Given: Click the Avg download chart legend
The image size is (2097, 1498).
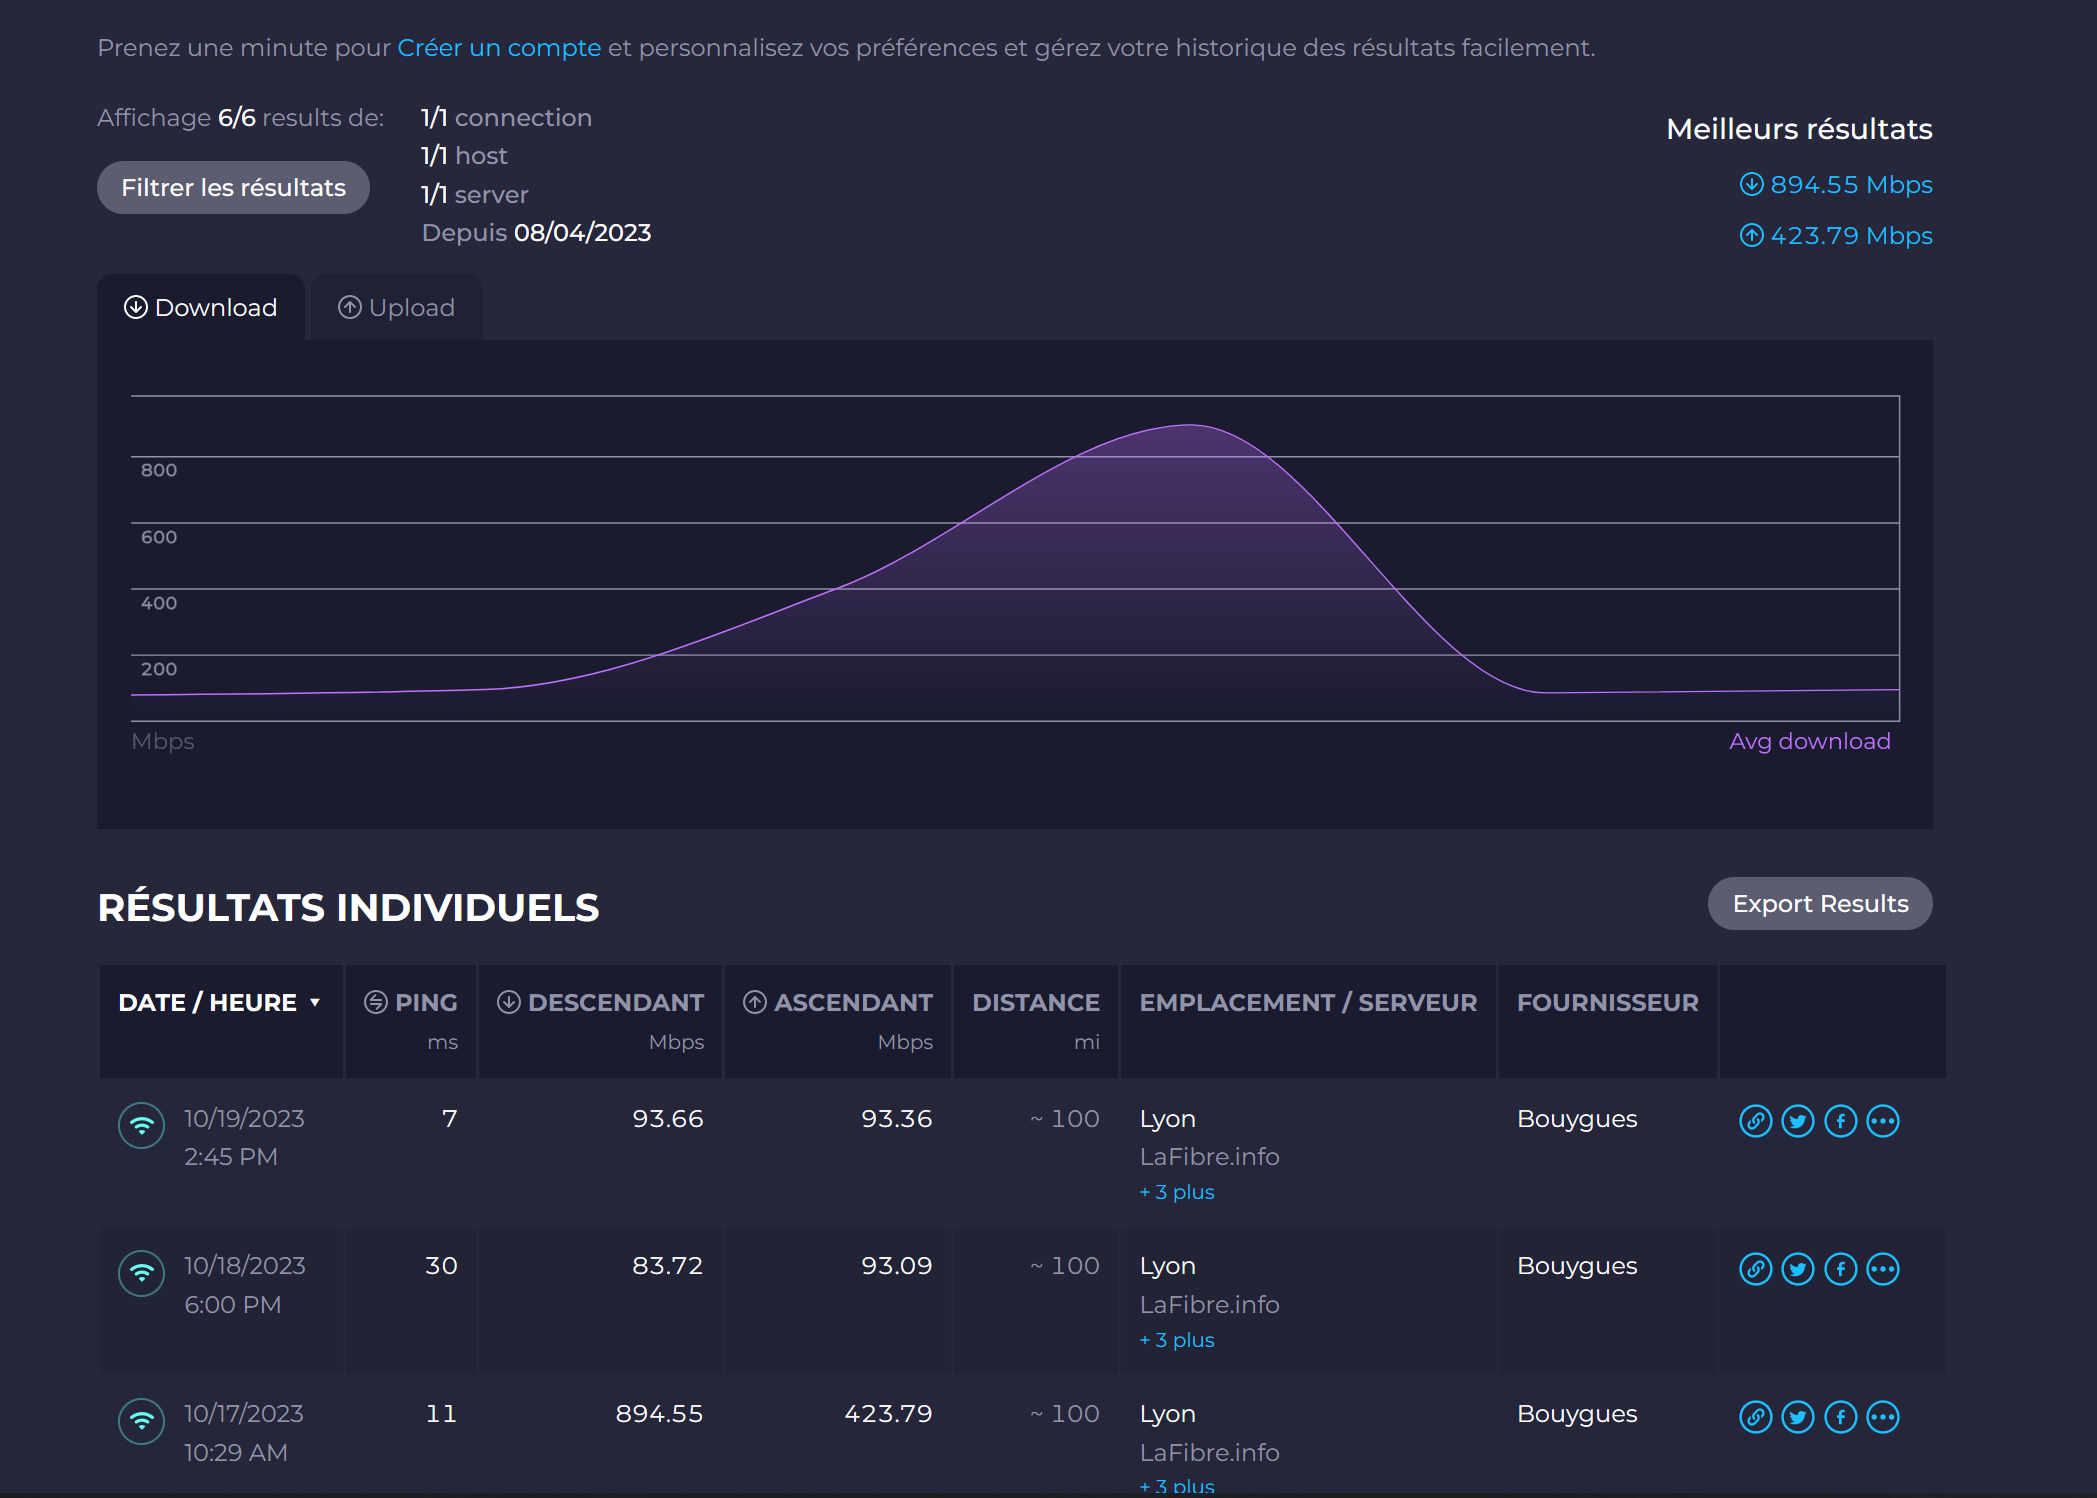Looking at the screenshot, I should [1810, 741].
